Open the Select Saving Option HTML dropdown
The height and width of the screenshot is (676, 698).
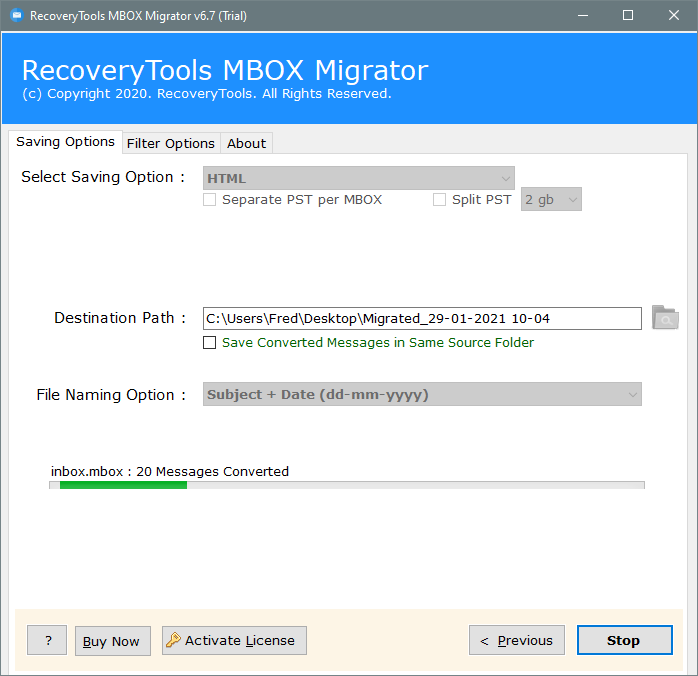(x=359, y=178)
